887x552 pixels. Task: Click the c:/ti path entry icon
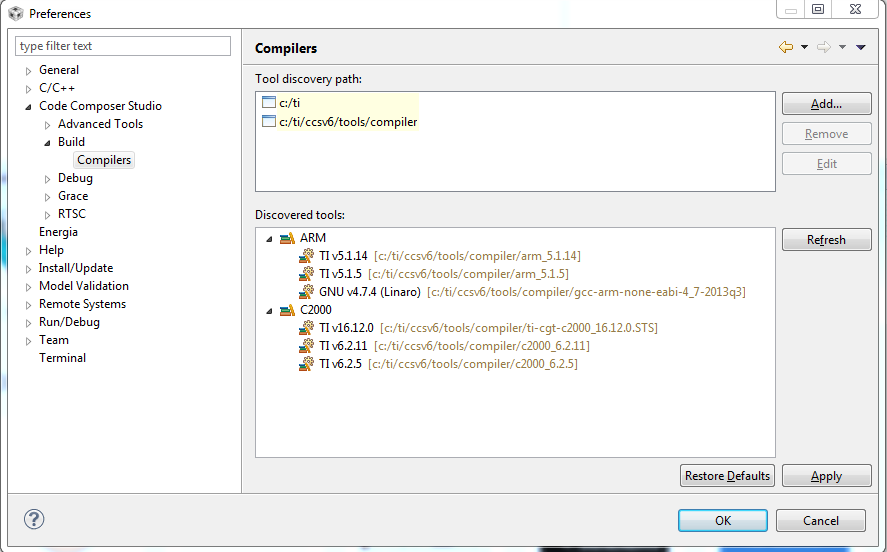269,102
